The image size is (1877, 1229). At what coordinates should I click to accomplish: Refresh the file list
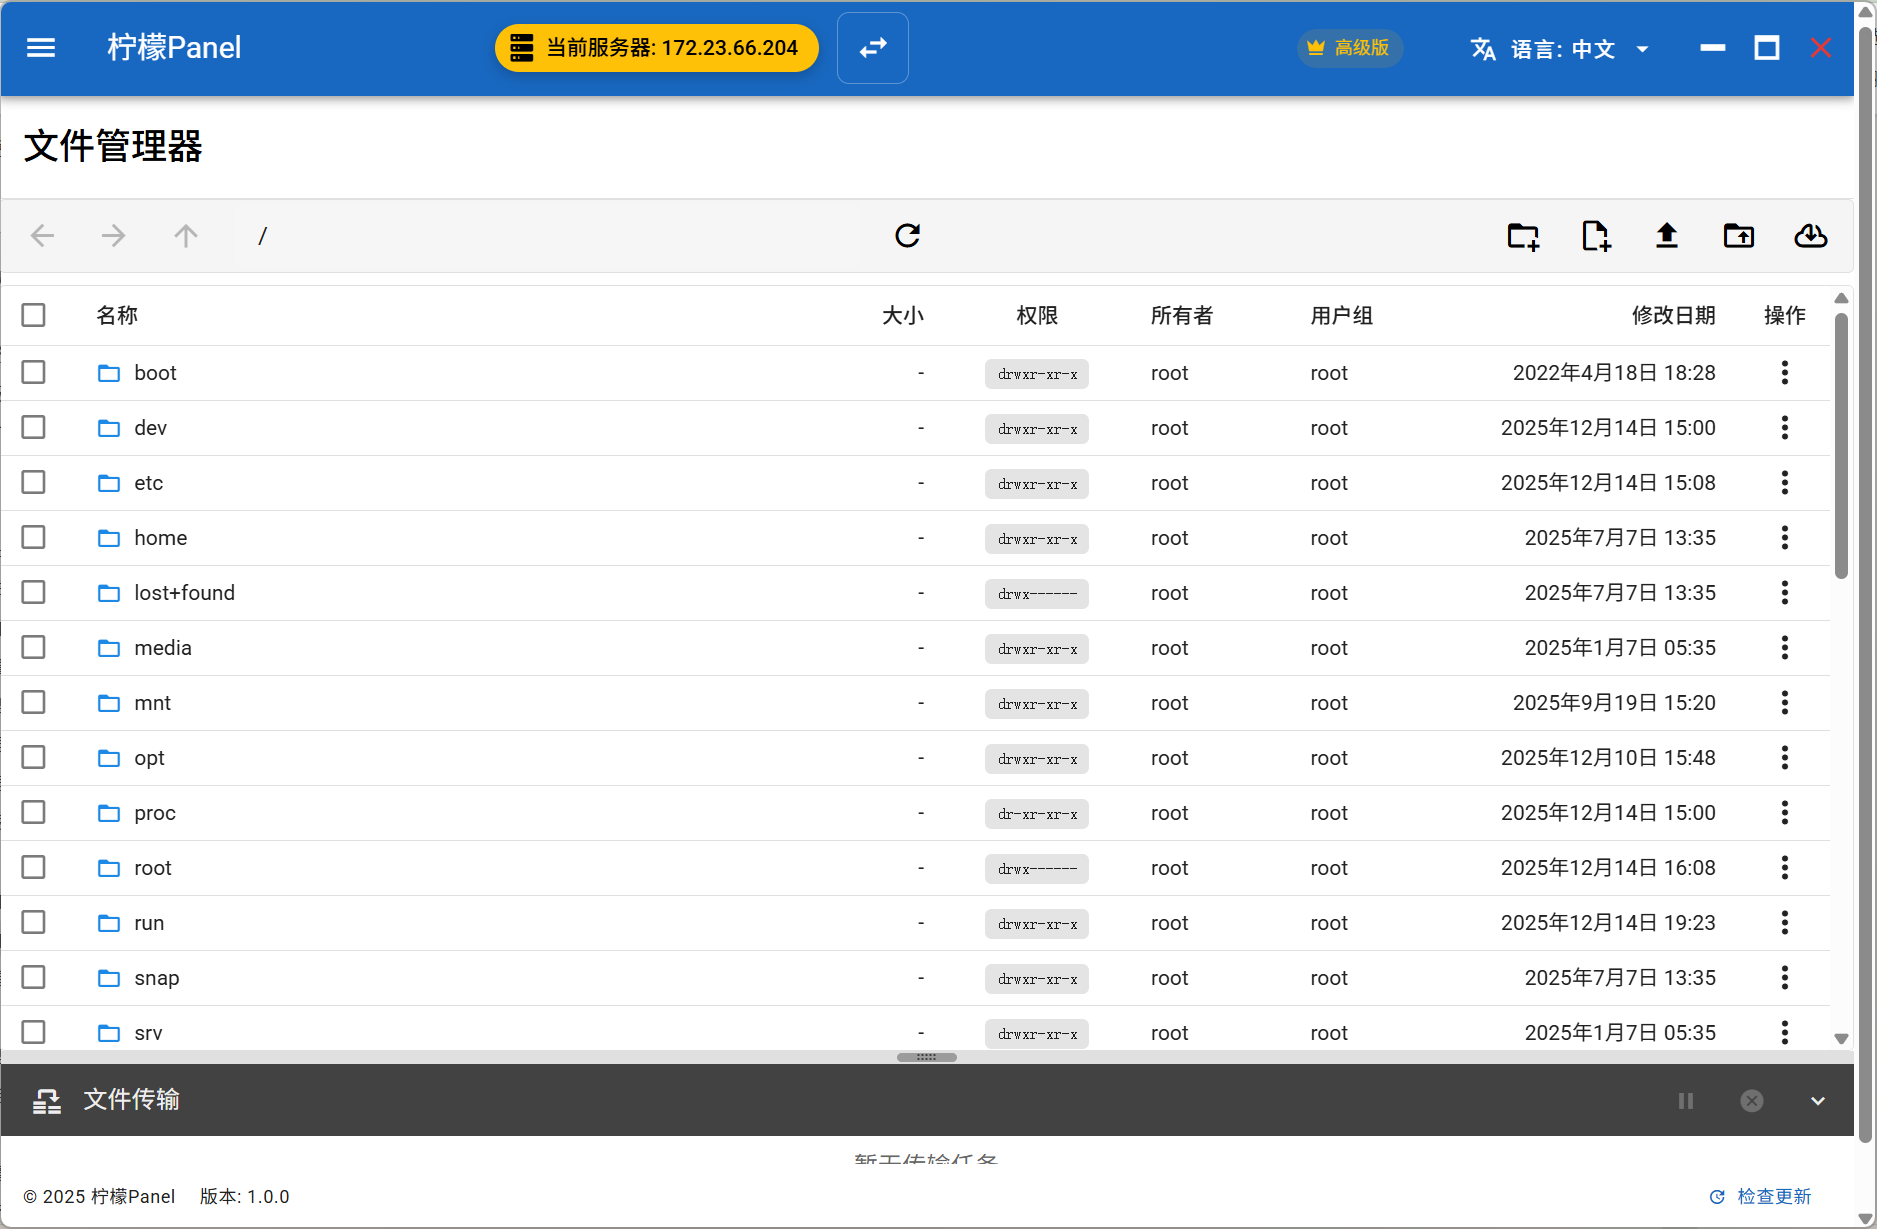[907, 235]
